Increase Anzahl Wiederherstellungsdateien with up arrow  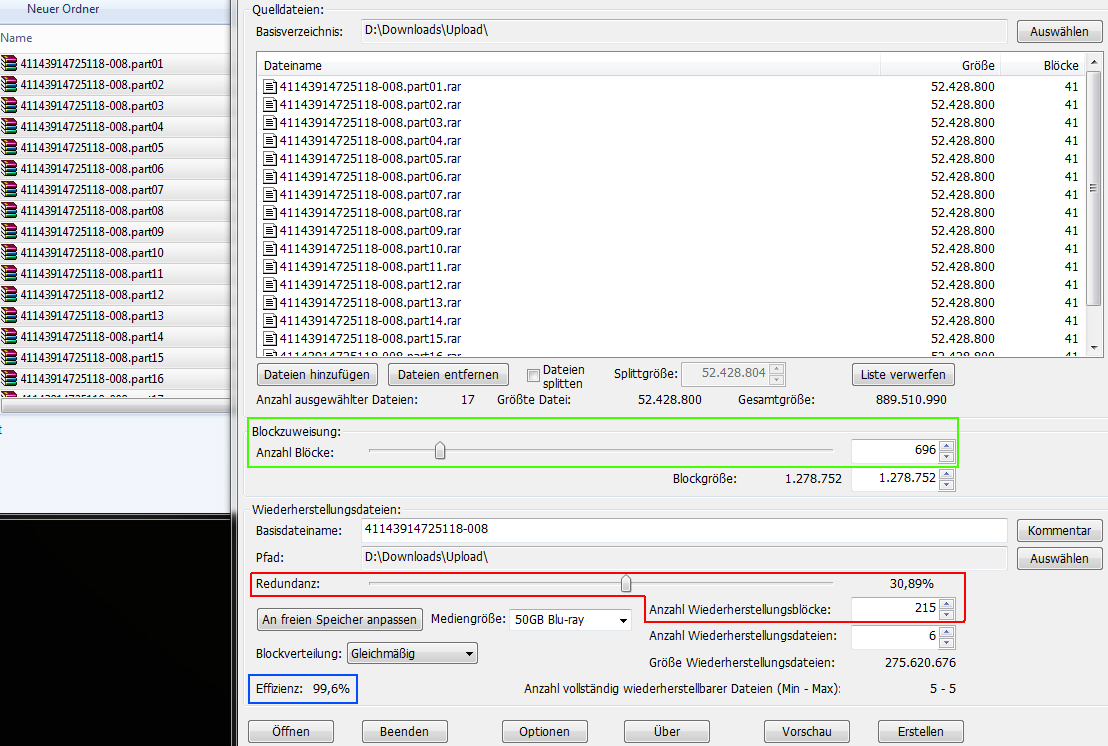[x=946, y=630]
